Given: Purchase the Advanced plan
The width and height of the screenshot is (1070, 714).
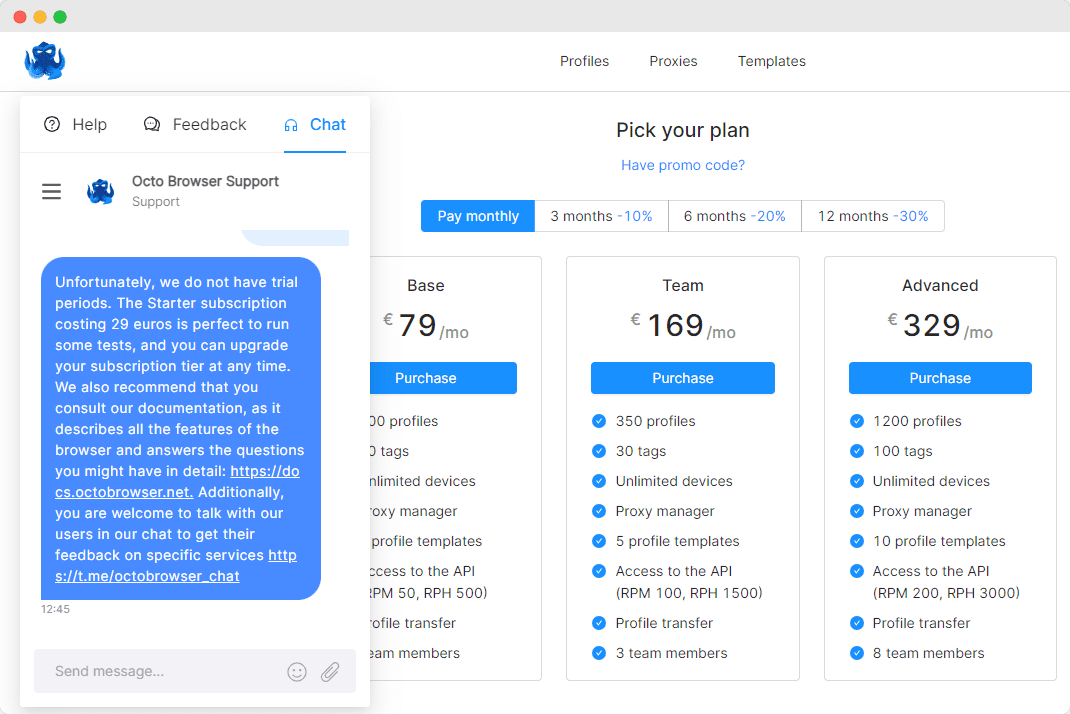Looking at the screenshot, I should point(940,378).
